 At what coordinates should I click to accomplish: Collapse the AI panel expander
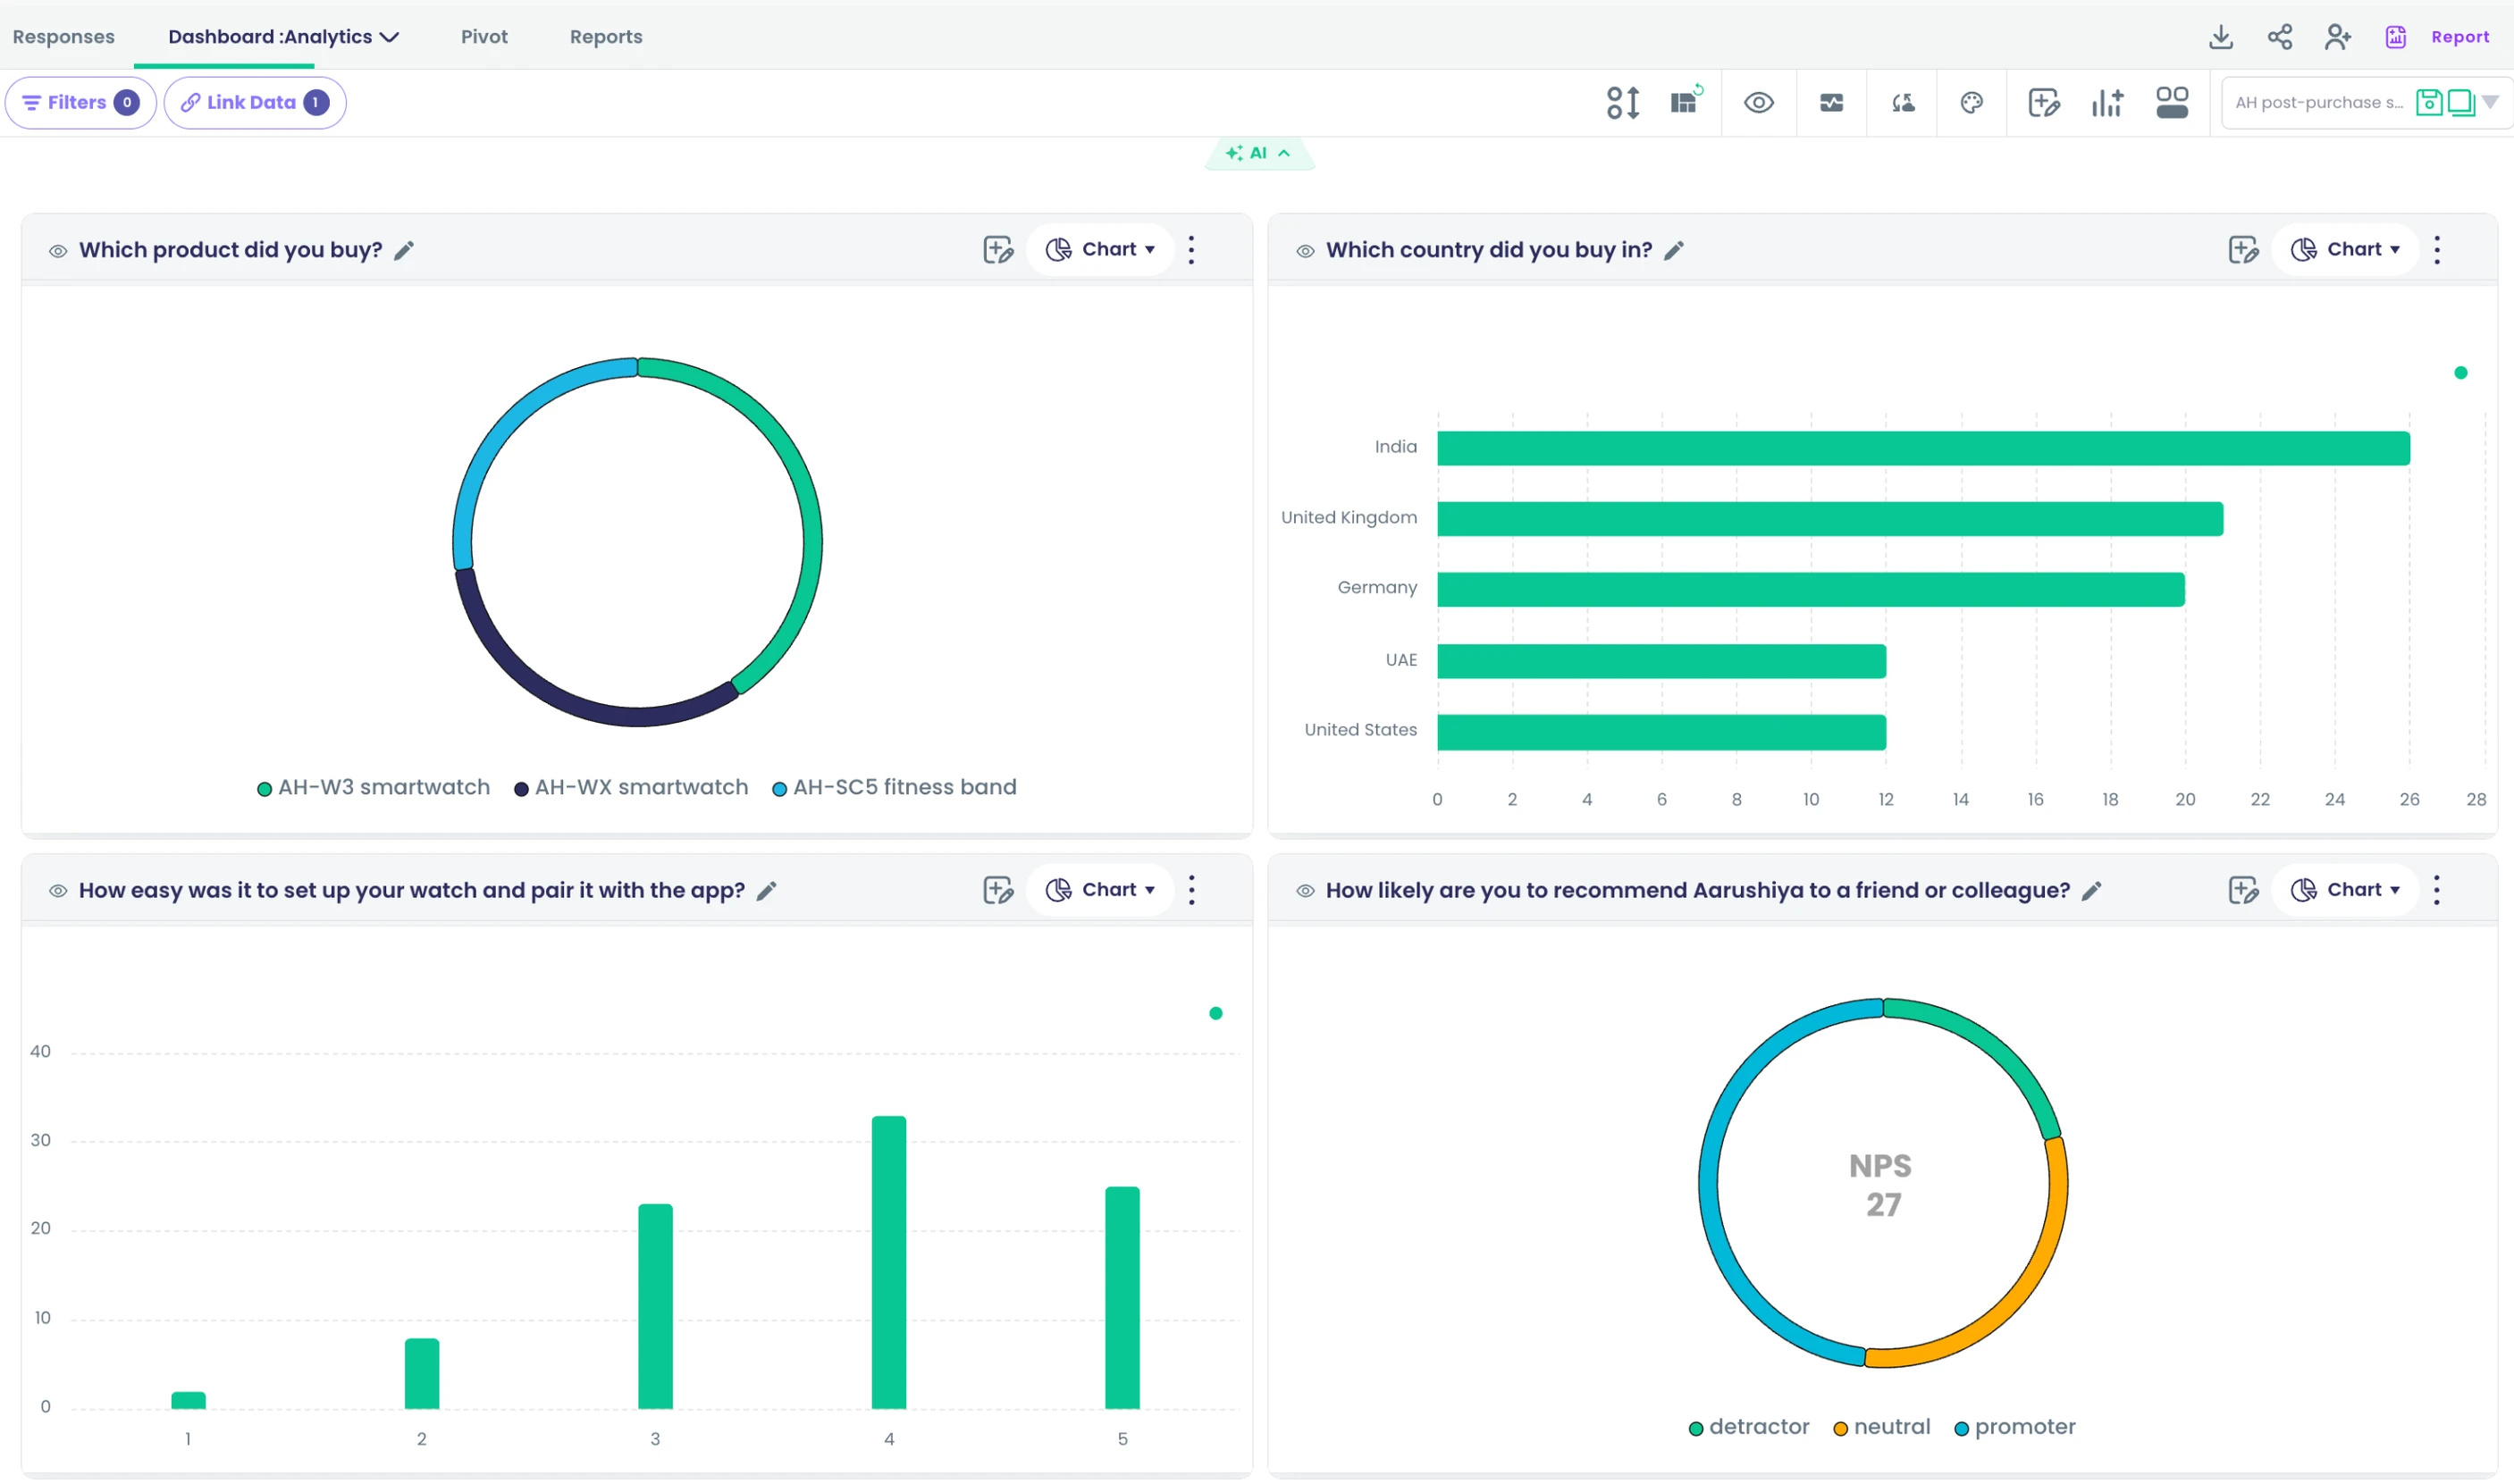[x=1259, y=153]
